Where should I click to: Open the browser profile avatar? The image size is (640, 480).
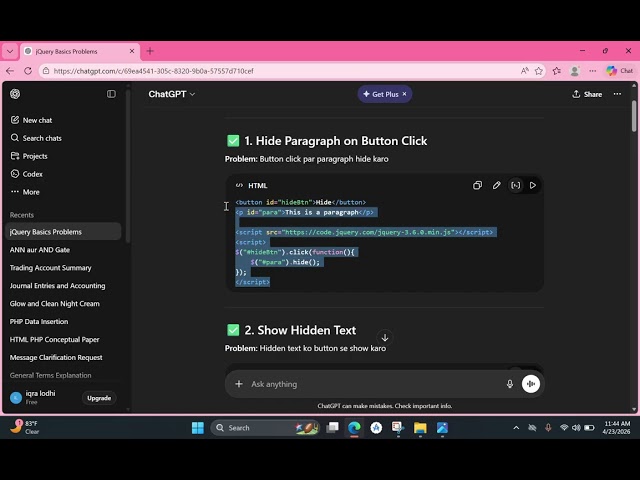coord(575,71)
